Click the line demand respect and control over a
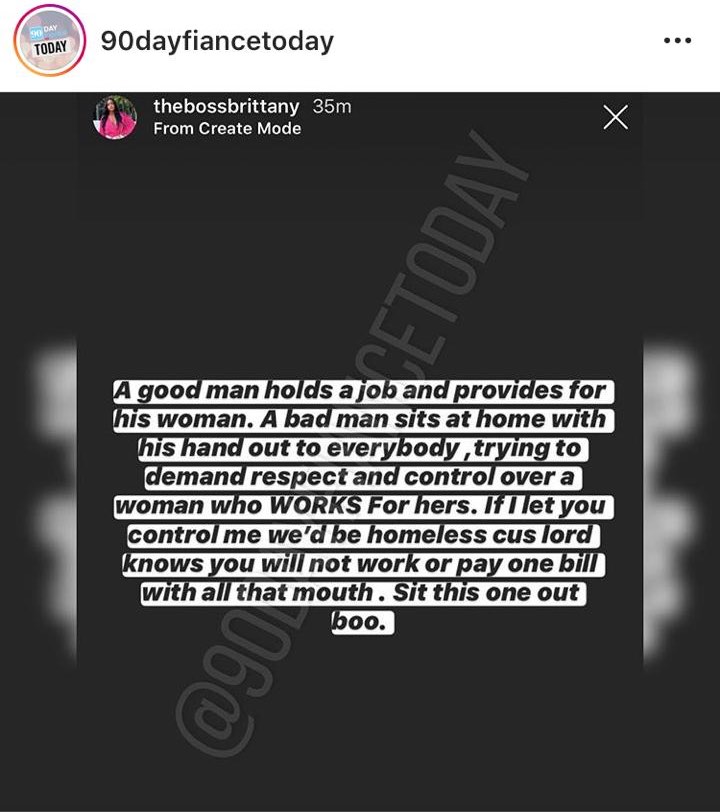The height and width of the screenshot is (812, 720). [x=363, y=477]
